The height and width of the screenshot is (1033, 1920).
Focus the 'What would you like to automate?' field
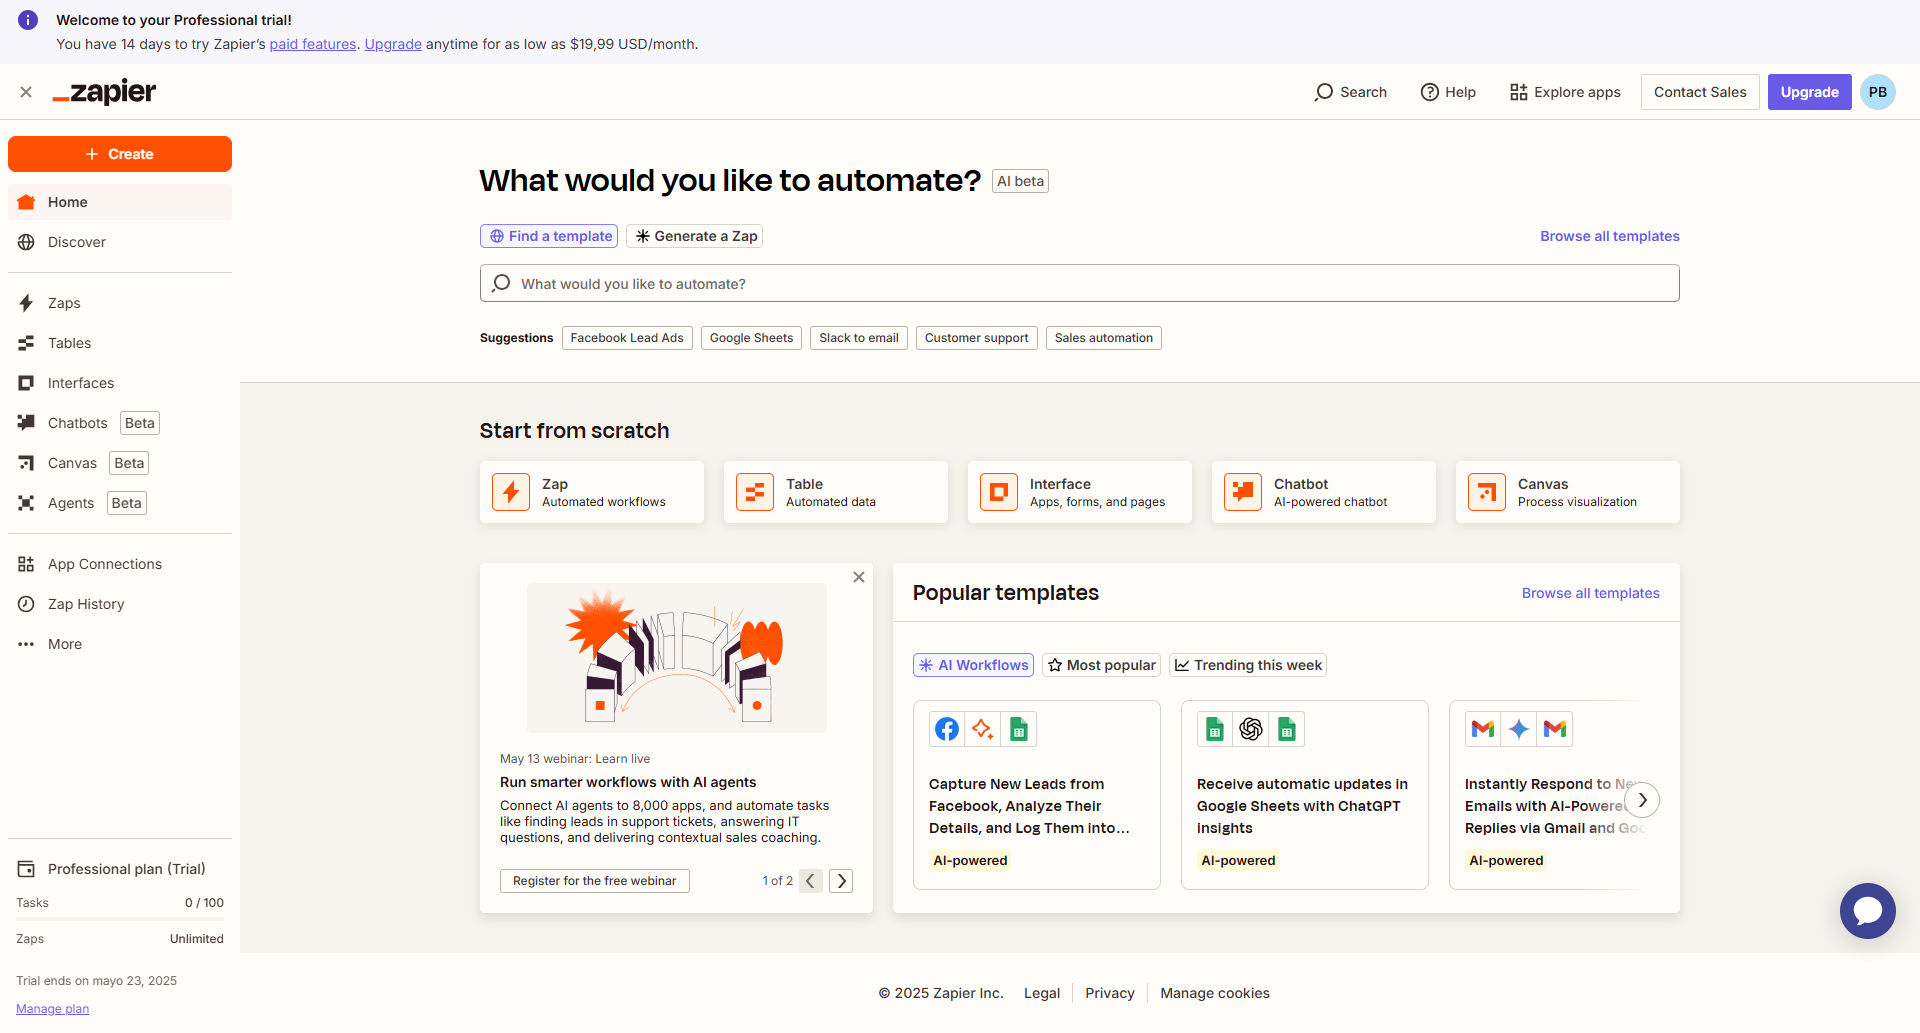(1080, 283)
